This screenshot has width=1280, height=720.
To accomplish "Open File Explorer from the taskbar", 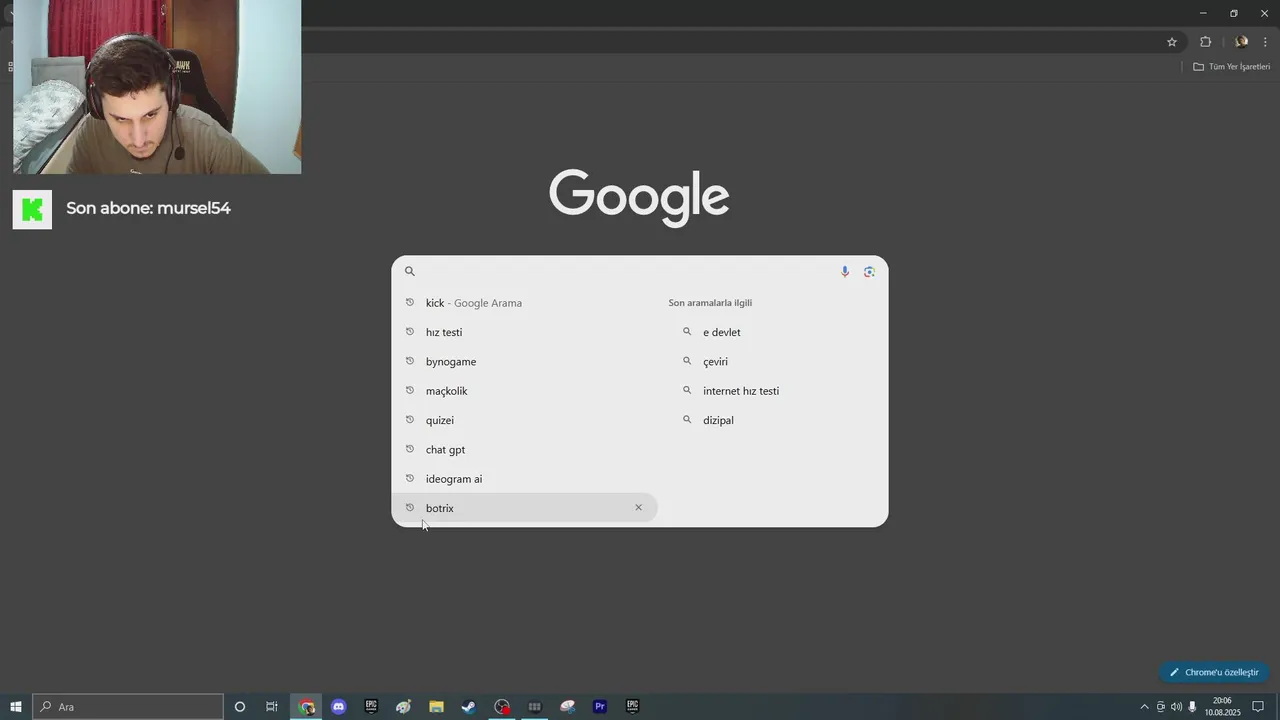I will click(x=436, y=707).
